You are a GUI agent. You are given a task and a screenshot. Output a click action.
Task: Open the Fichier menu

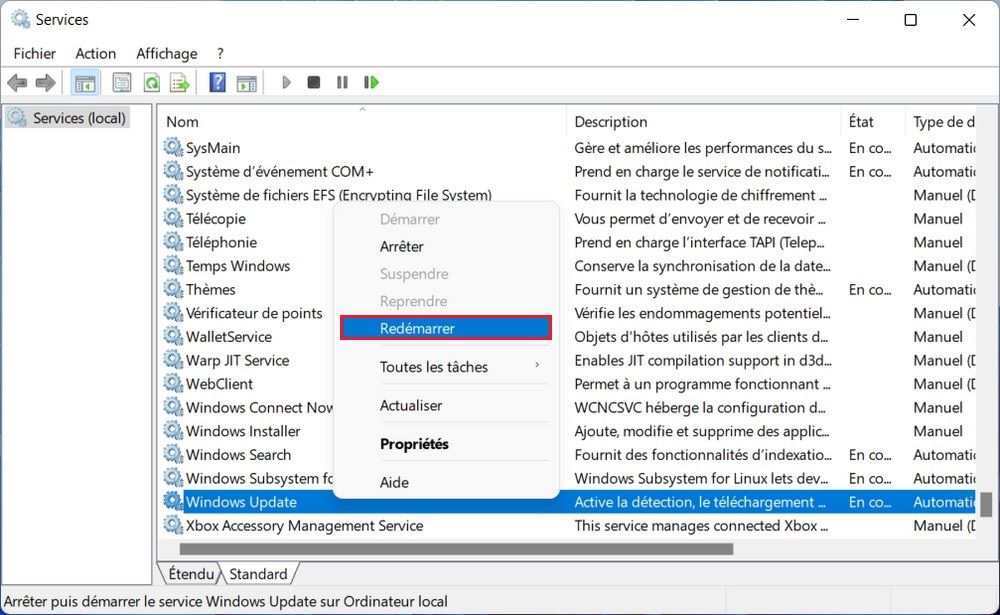[34, 54]
